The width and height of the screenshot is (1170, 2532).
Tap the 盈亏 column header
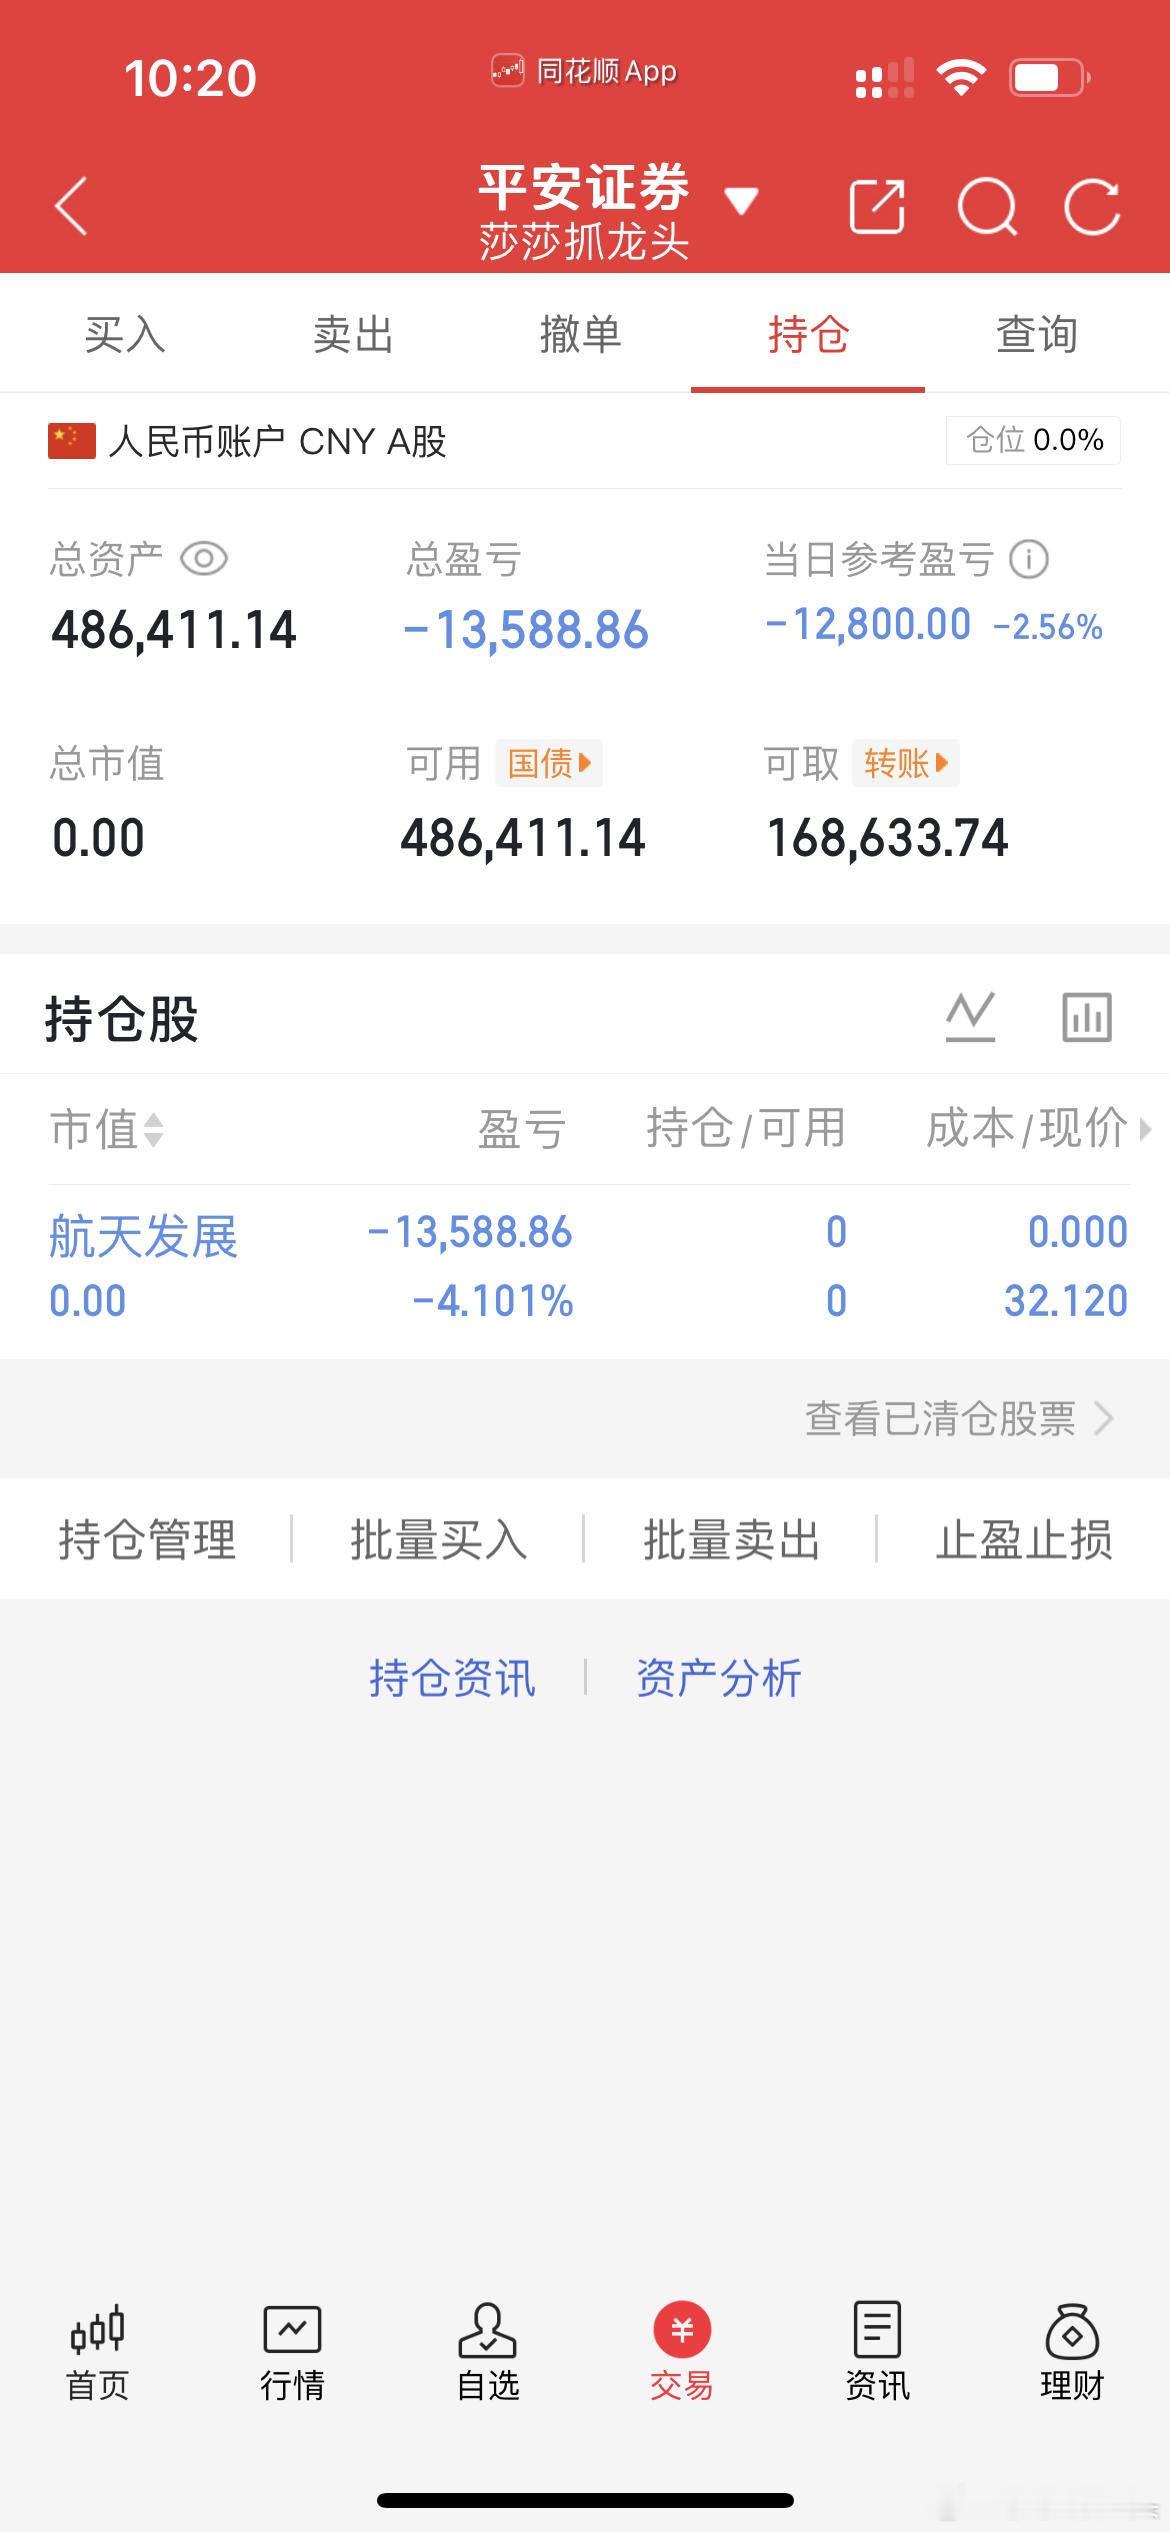[522, 1130]
